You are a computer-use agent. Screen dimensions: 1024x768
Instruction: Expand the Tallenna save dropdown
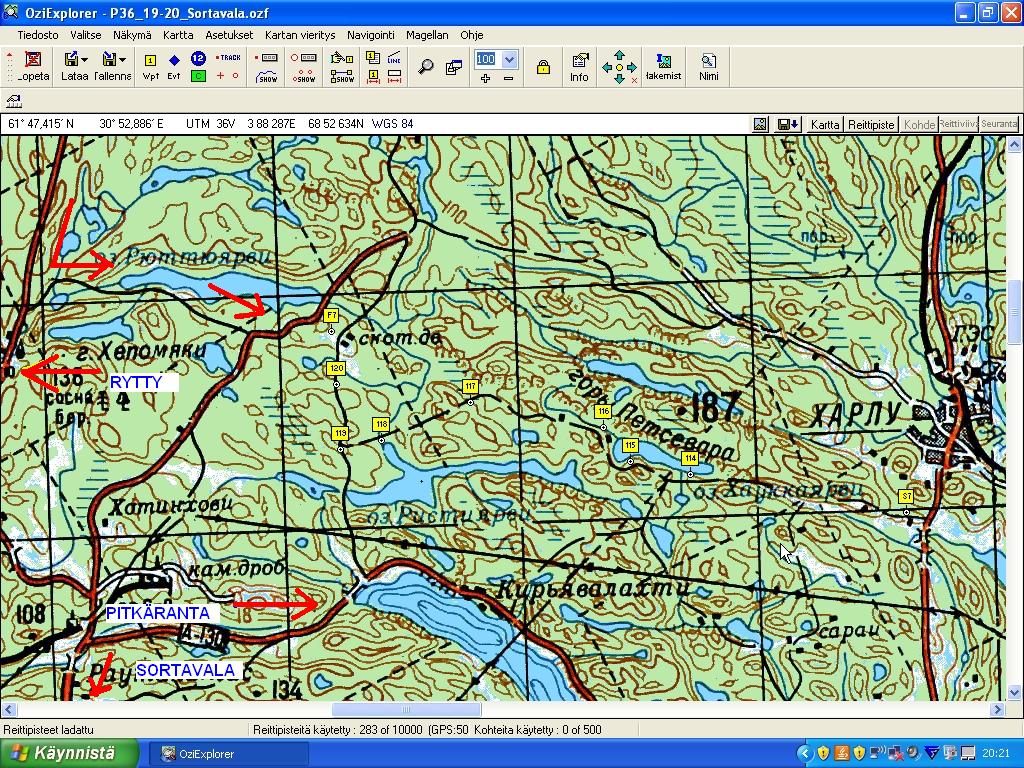tap(123, 60)
